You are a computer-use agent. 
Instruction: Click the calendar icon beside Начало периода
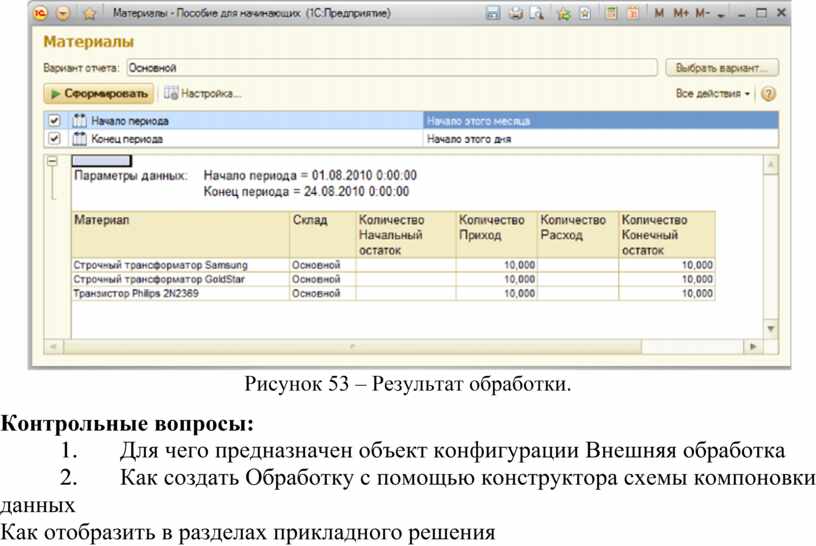click(x=79, y=121)
